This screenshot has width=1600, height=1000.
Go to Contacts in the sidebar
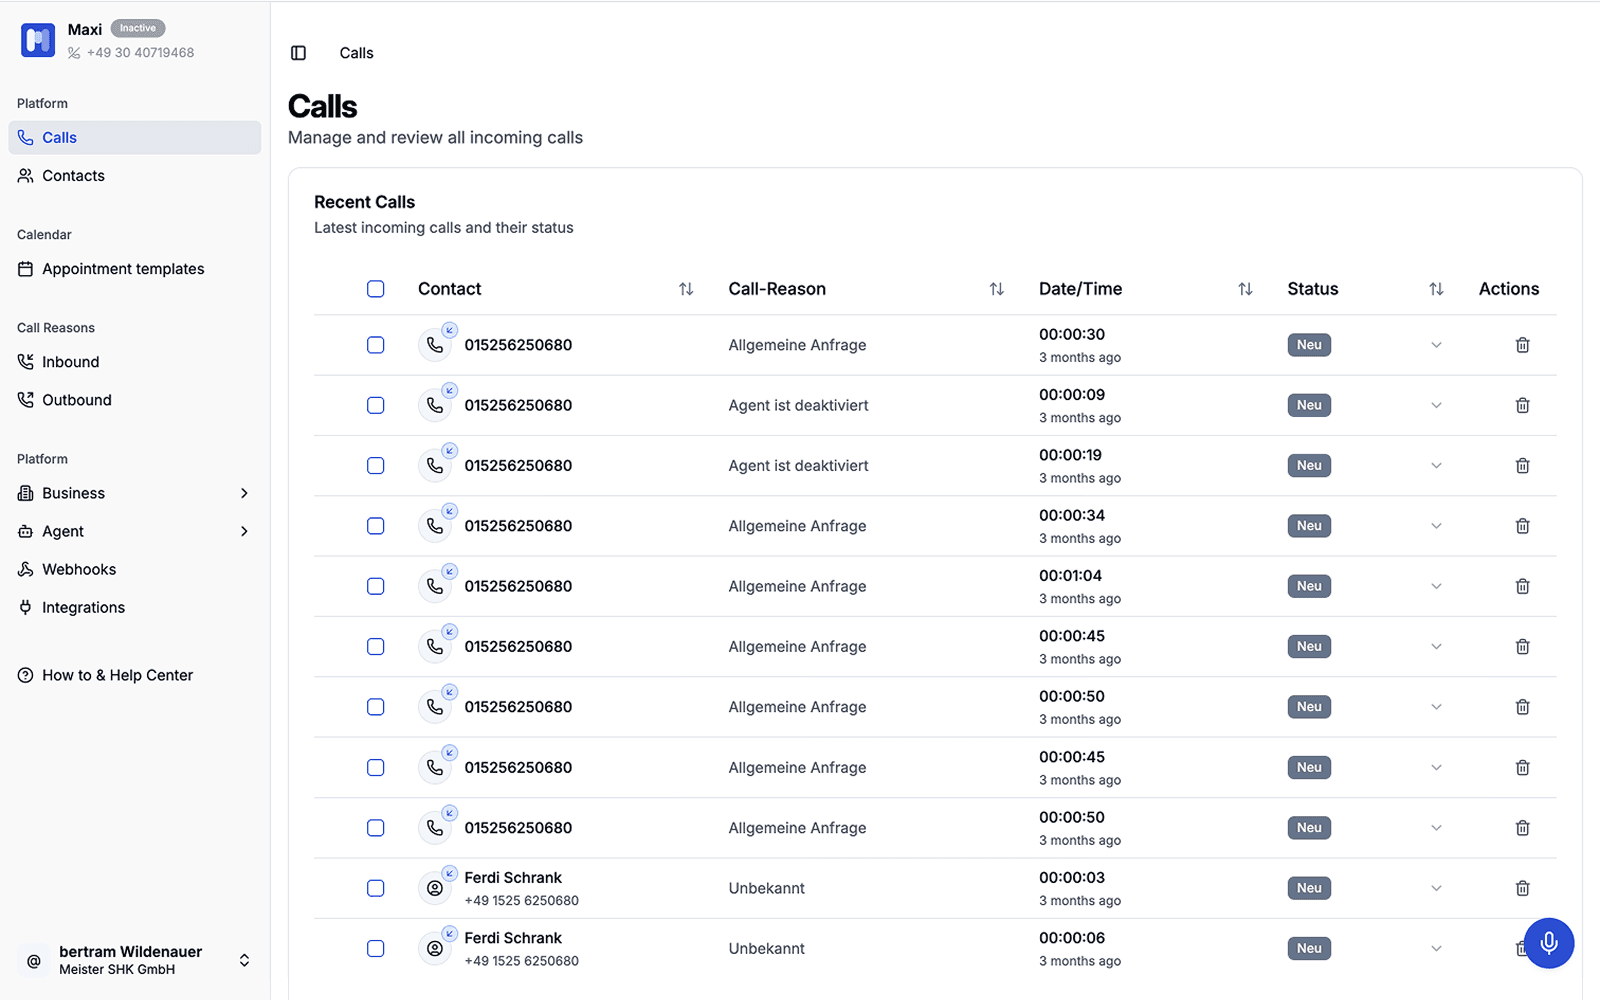[135, 176]
